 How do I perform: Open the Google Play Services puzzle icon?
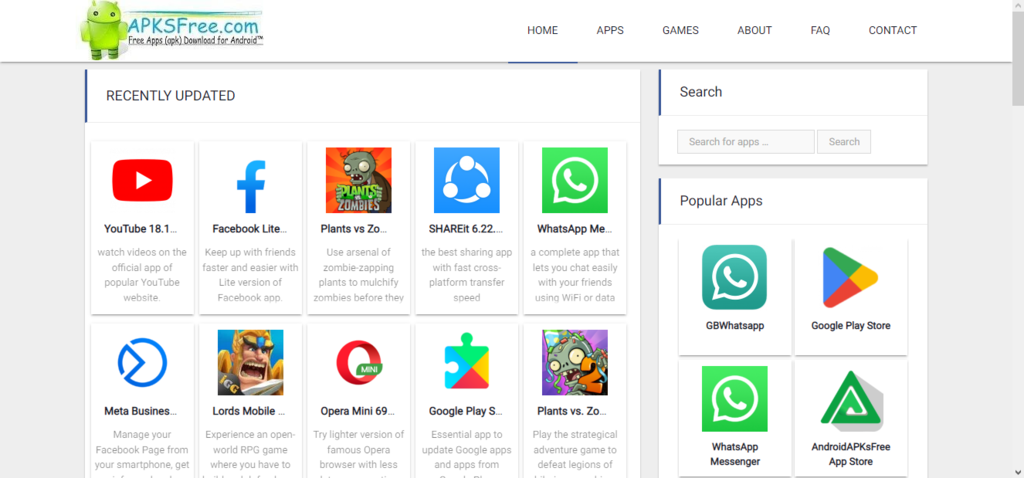click(467, 362)
